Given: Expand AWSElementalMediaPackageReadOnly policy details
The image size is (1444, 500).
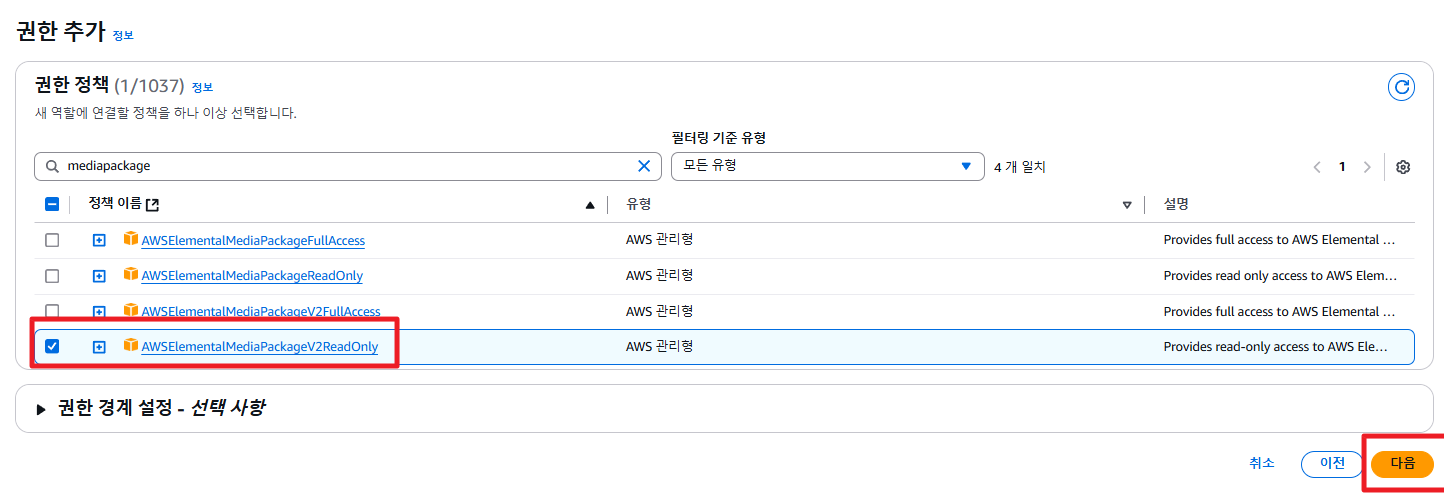Looking at the screenshot, I should (x=99, y=276).
